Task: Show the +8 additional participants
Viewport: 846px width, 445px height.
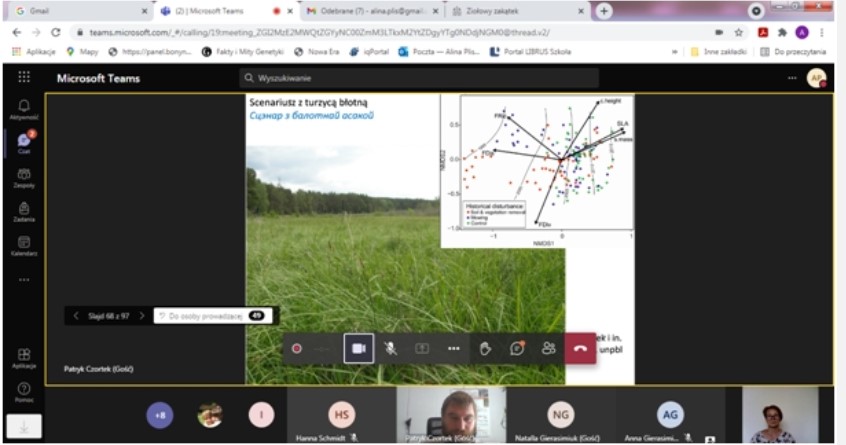Action: click(x=159, y=415)
